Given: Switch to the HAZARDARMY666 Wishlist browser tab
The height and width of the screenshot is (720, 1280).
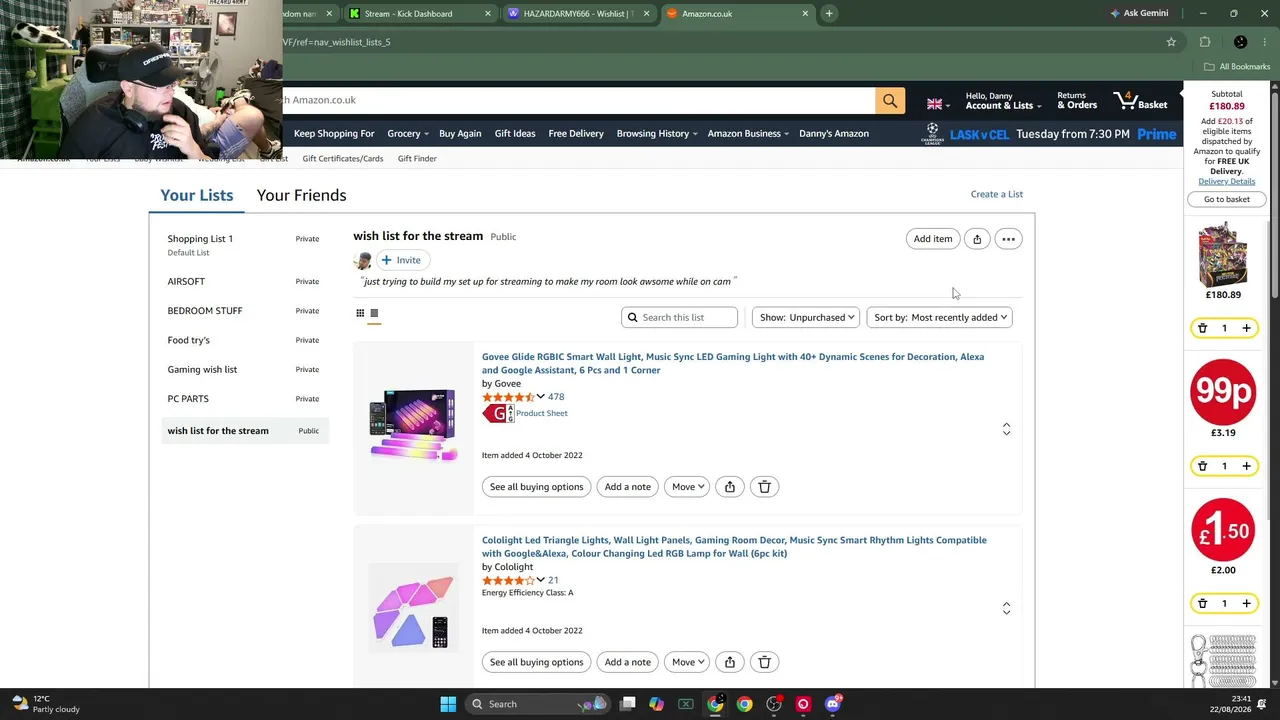Looking at the screenshot, I should tap(579, 13).
